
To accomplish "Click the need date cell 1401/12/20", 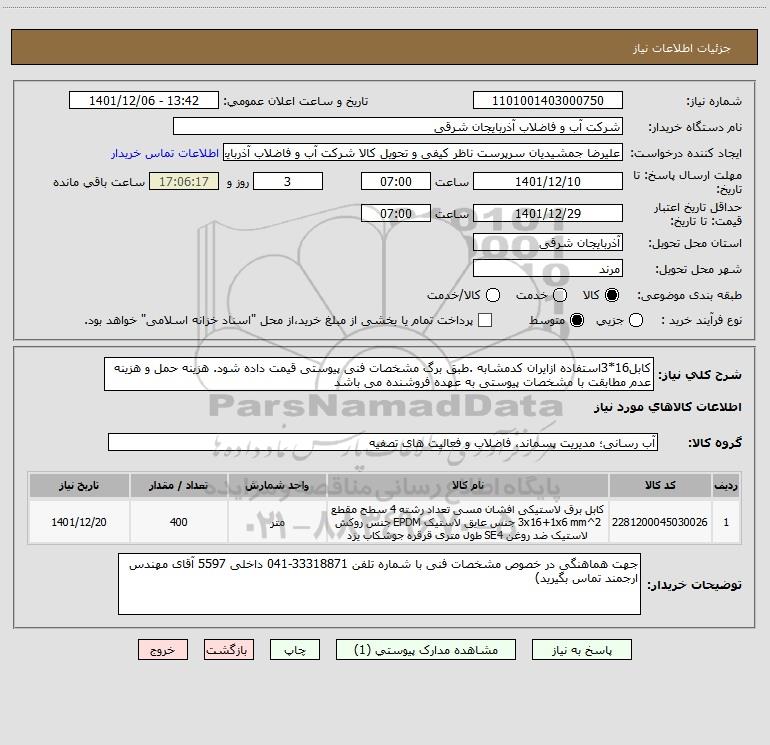I will tap(79, 522).
